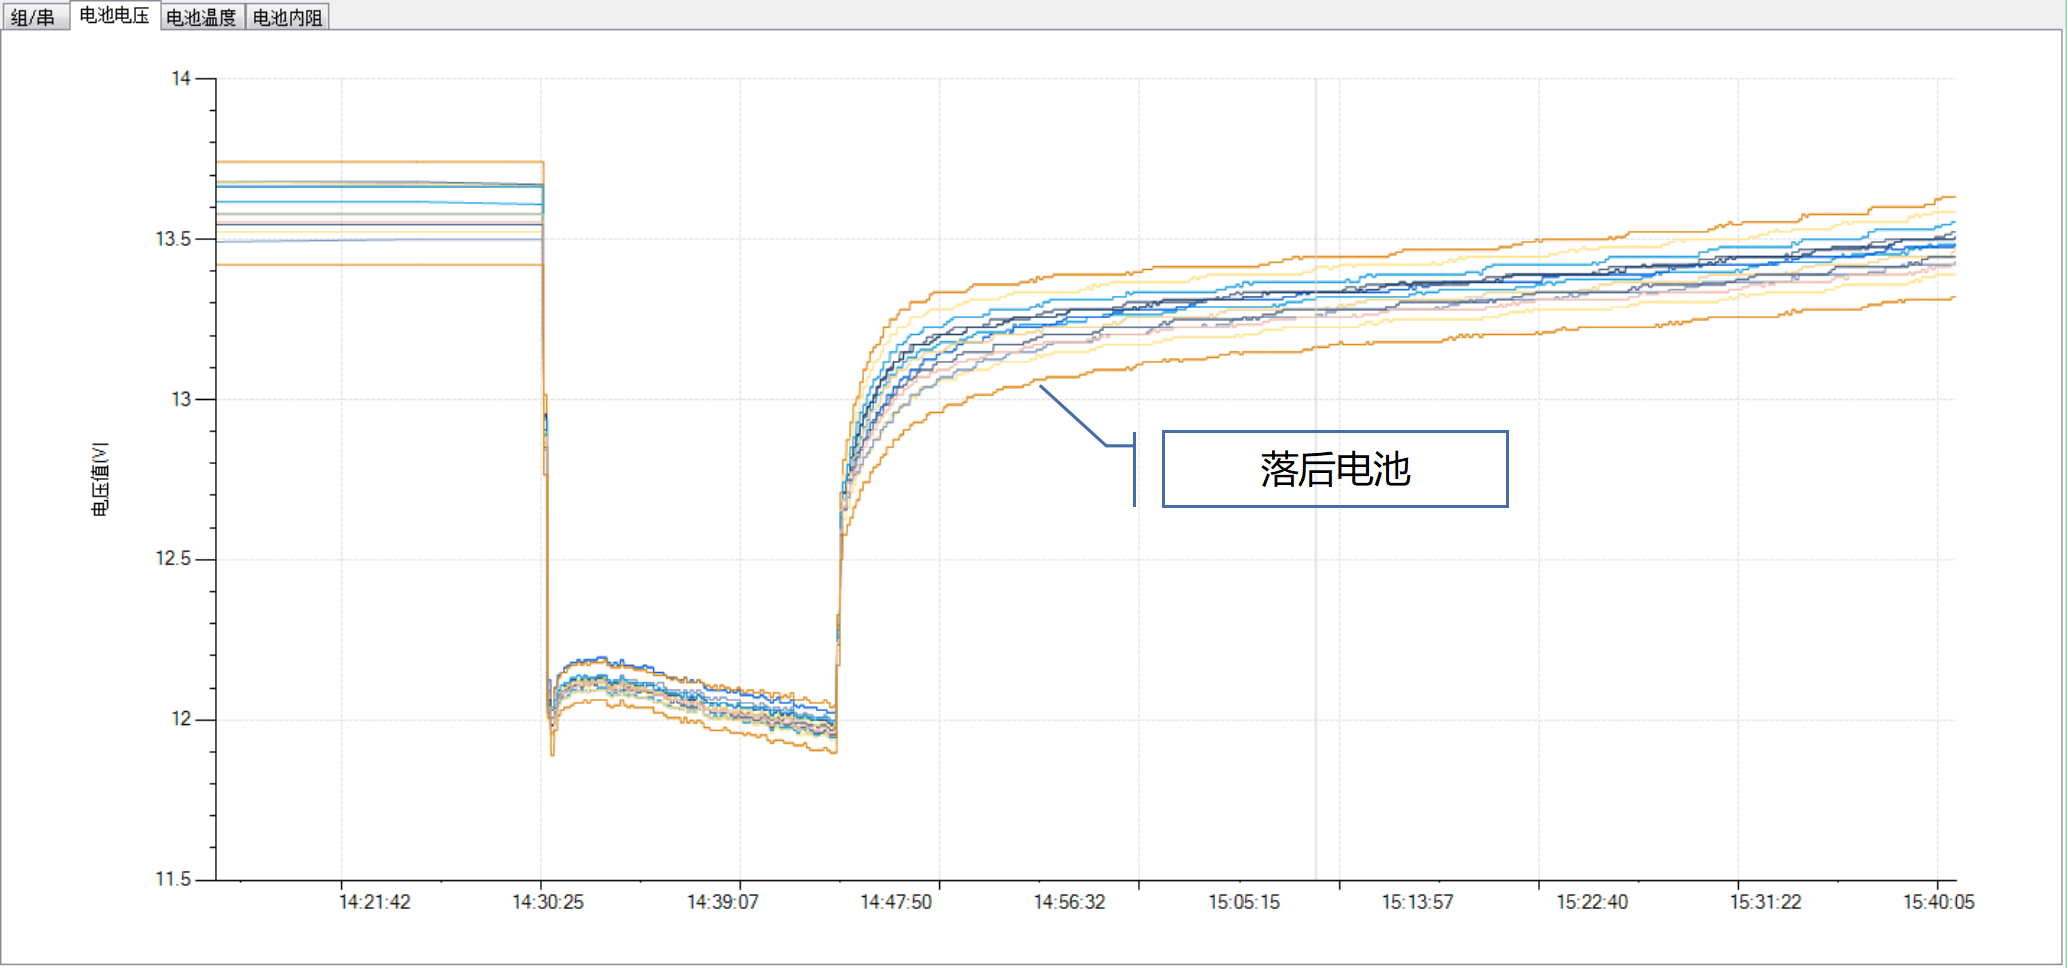Click the 14:30:25 time axis label
Image resolution: width=2068 pixels, height=968 pixels.
point(548,902)
